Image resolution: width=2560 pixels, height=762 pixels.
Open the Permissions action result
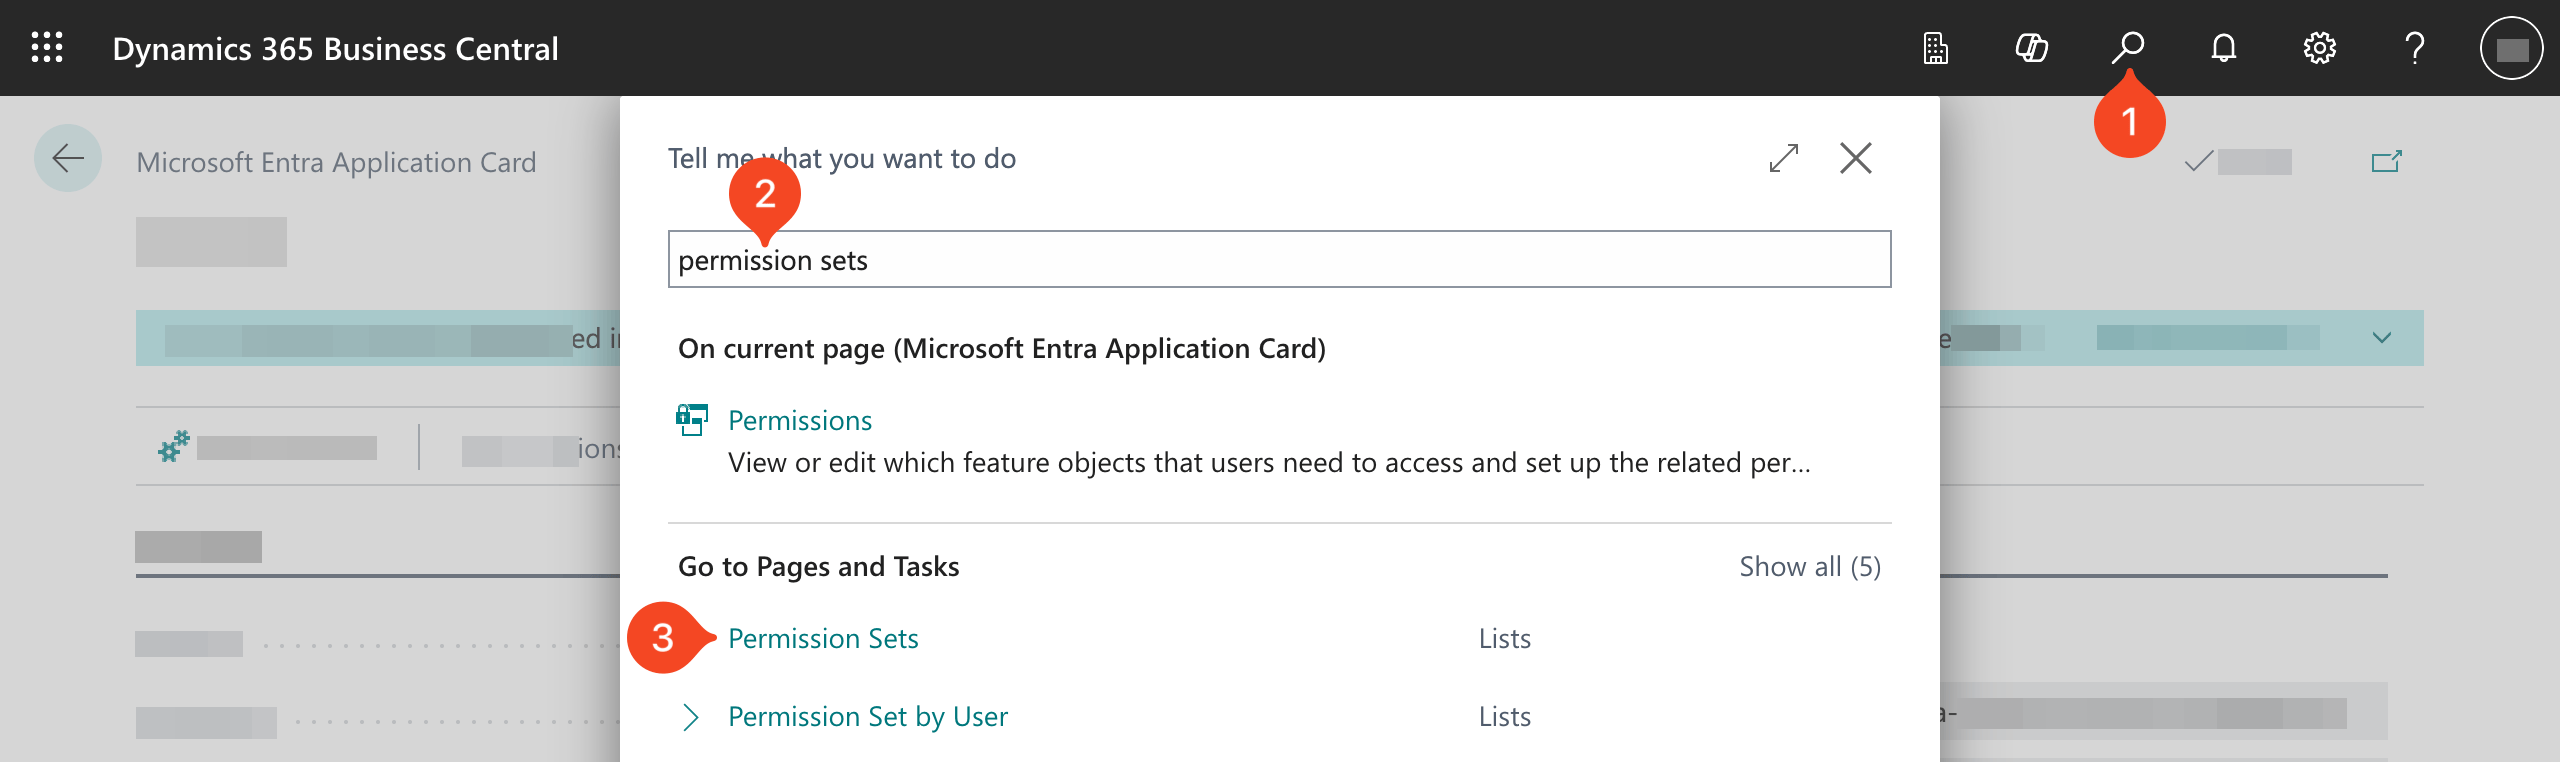pos(800,420)
